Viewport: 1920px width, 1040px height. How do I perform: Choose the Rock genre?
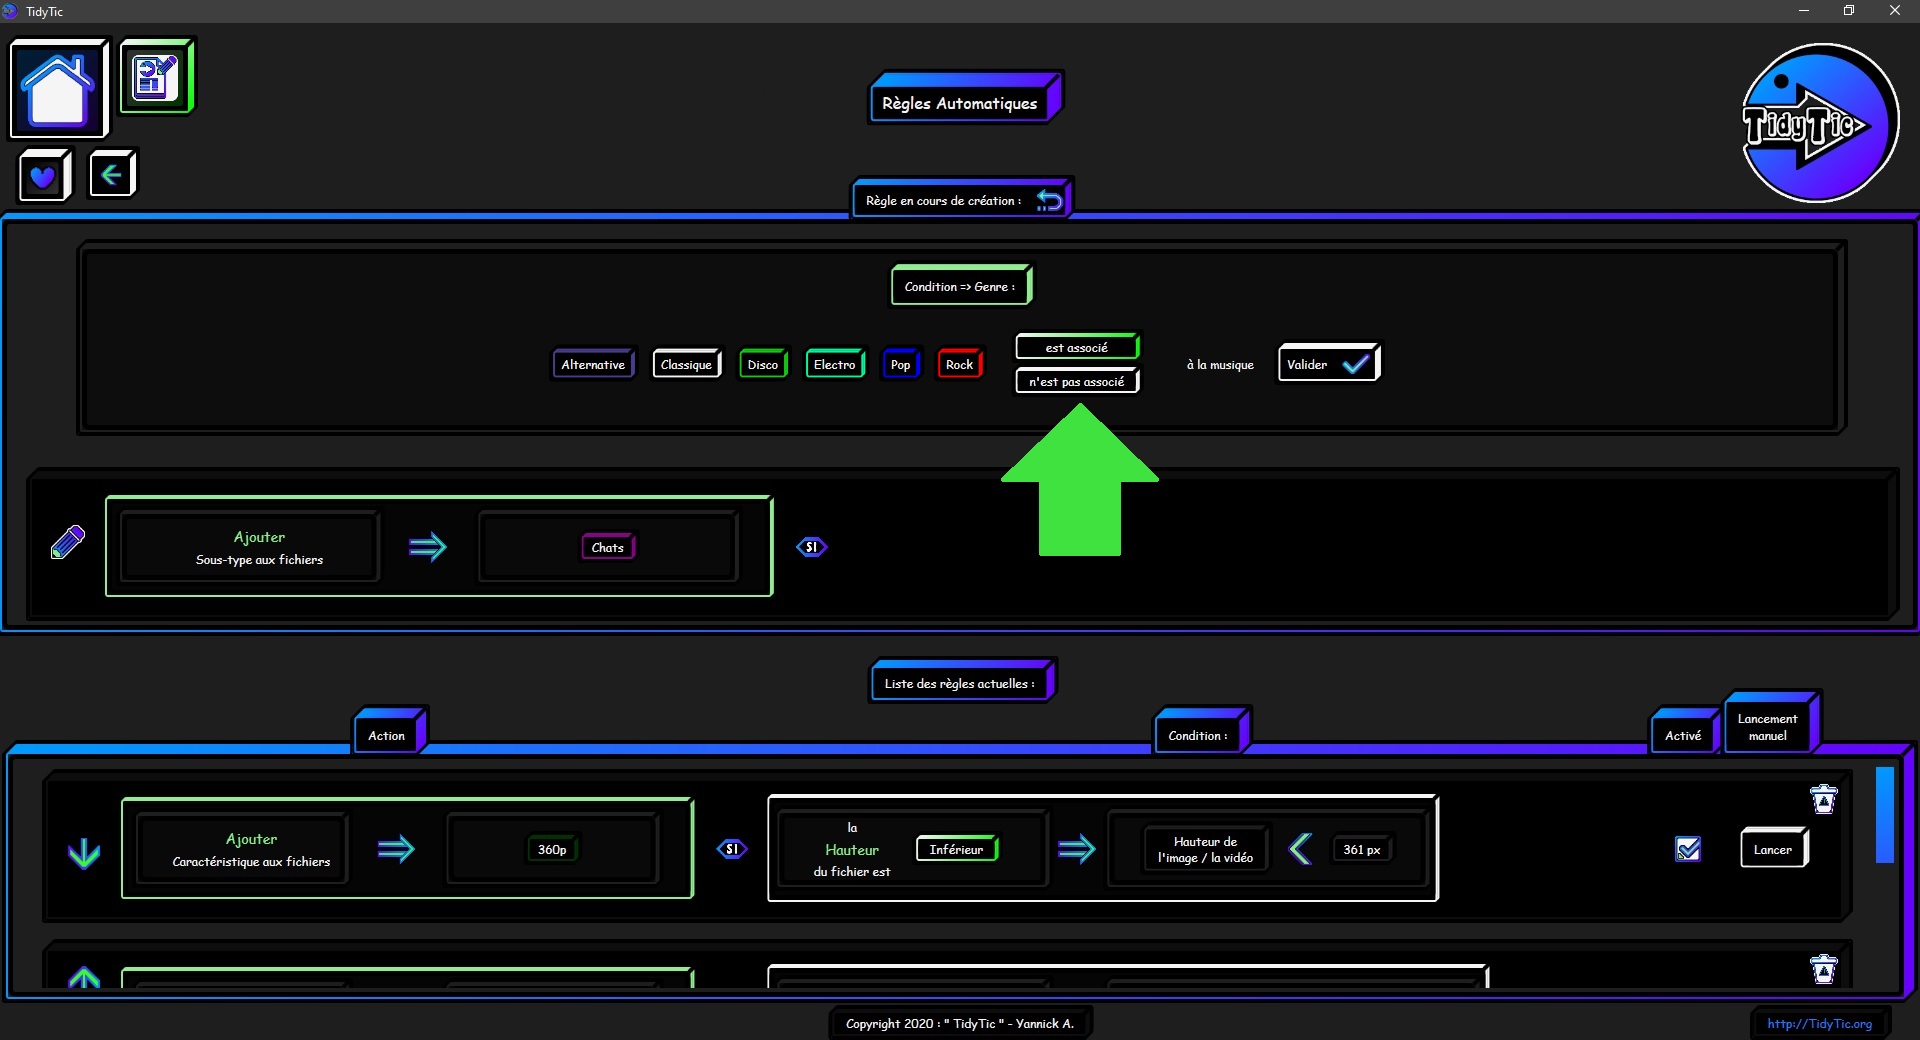click(960, 364)
